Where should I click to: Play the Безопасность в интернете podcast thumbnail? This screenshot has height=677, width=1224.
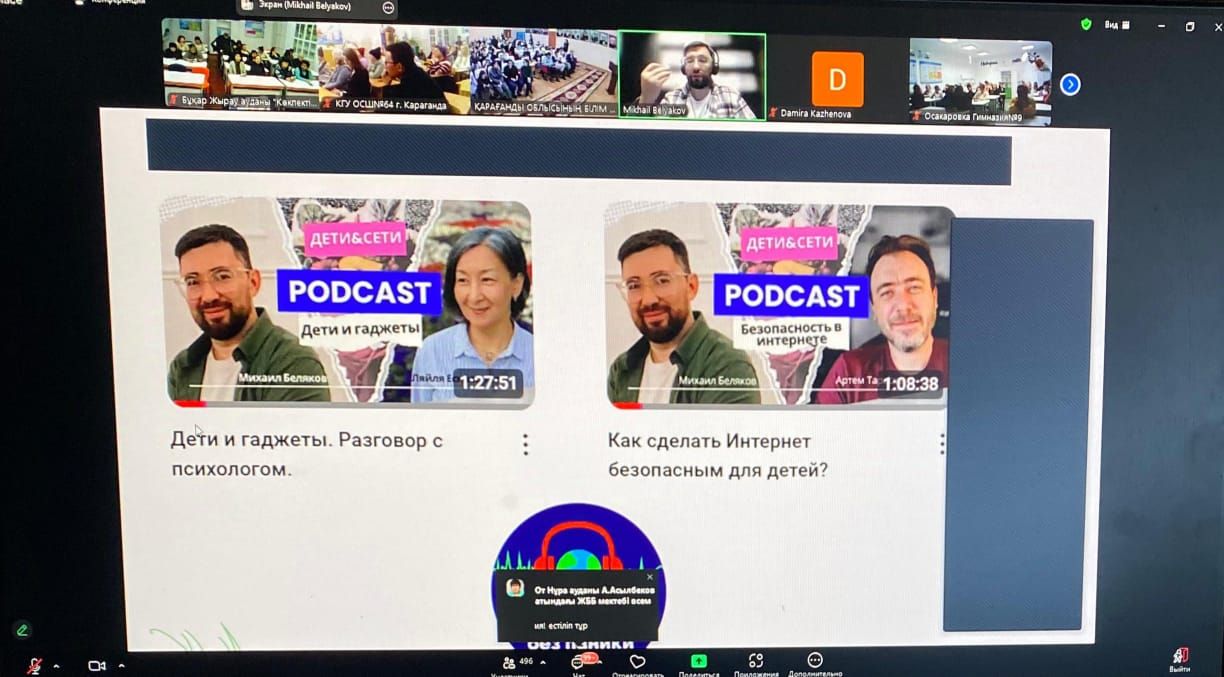779,306
